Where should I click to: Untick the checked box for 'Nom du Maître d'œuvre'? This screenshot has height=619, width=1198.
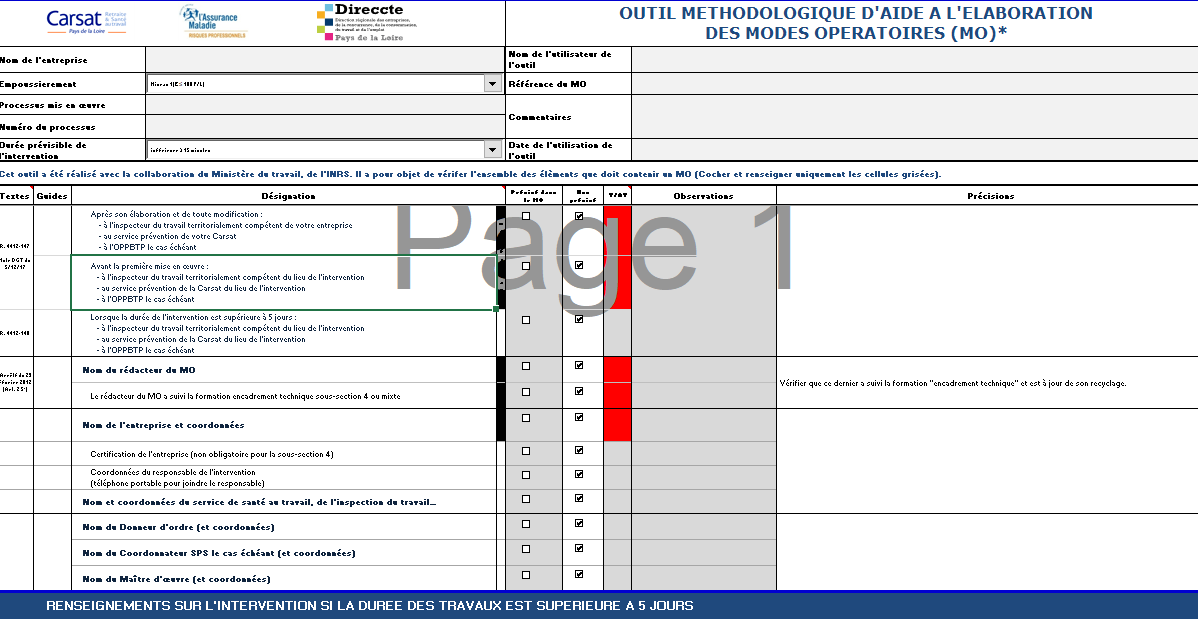coord(579,574)
